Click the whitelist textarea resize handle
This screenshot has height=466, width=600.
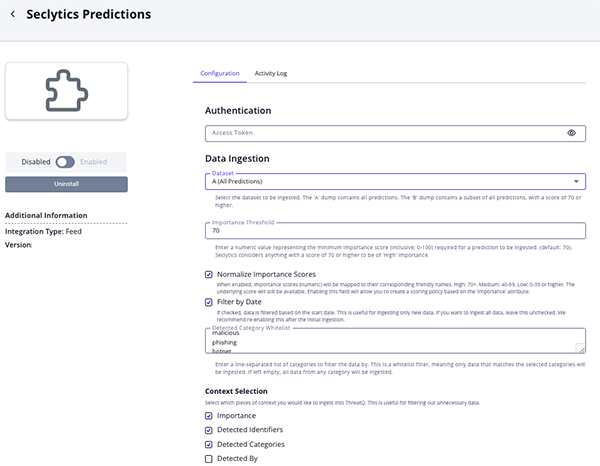[580, 348]
